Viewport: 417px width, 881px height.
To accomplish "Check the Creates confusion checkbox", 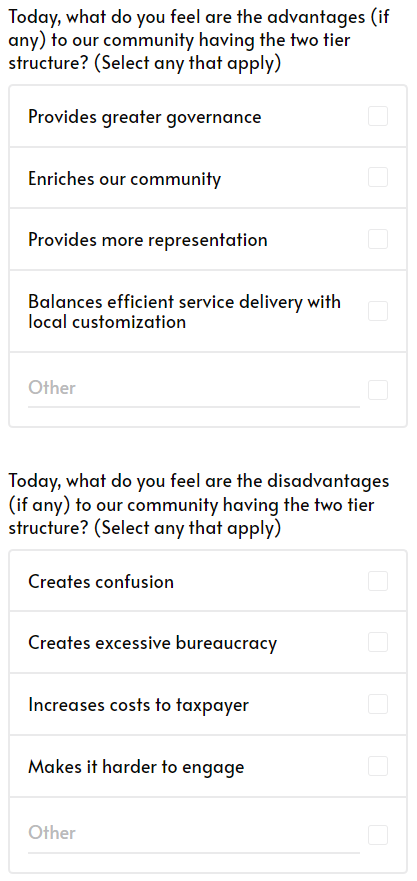I will (378, 581).
